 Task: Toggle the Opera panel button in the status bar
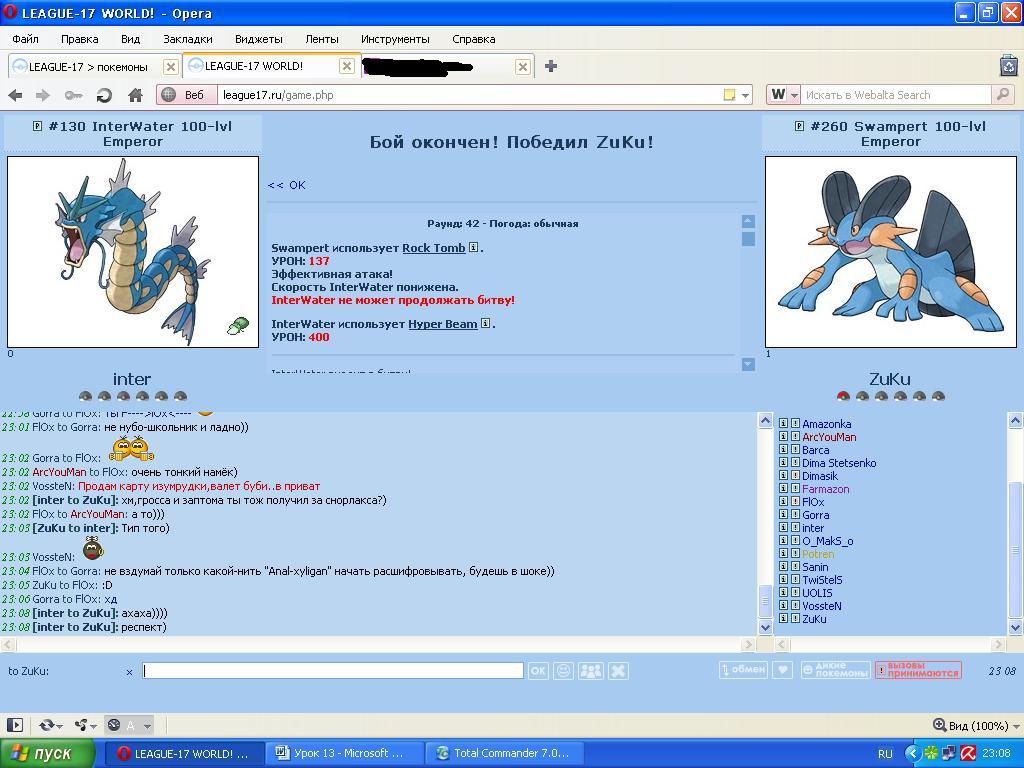[x=14, y=725]
